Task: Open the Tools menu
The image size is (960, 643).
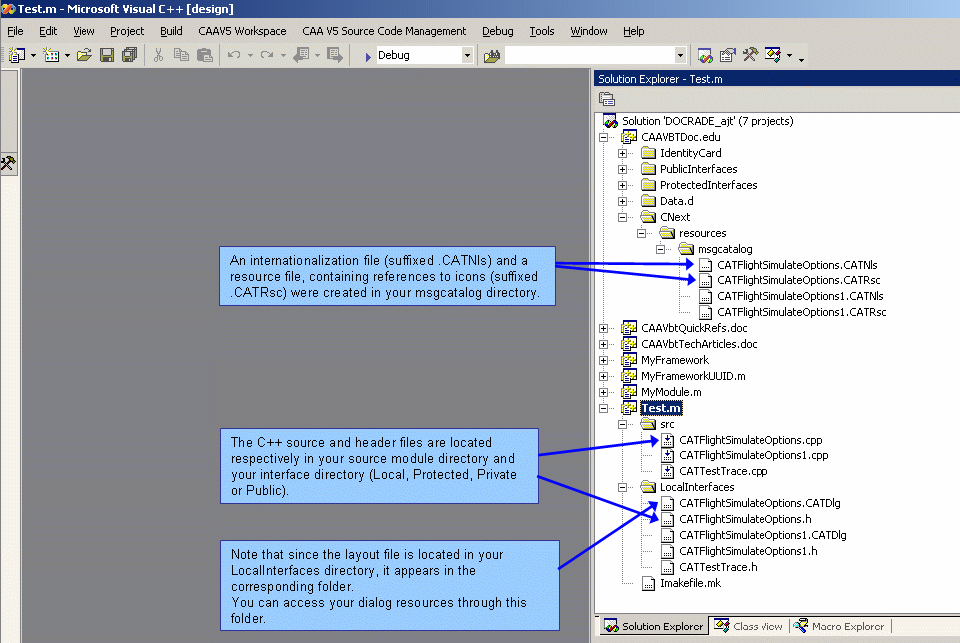Action: 542,31
